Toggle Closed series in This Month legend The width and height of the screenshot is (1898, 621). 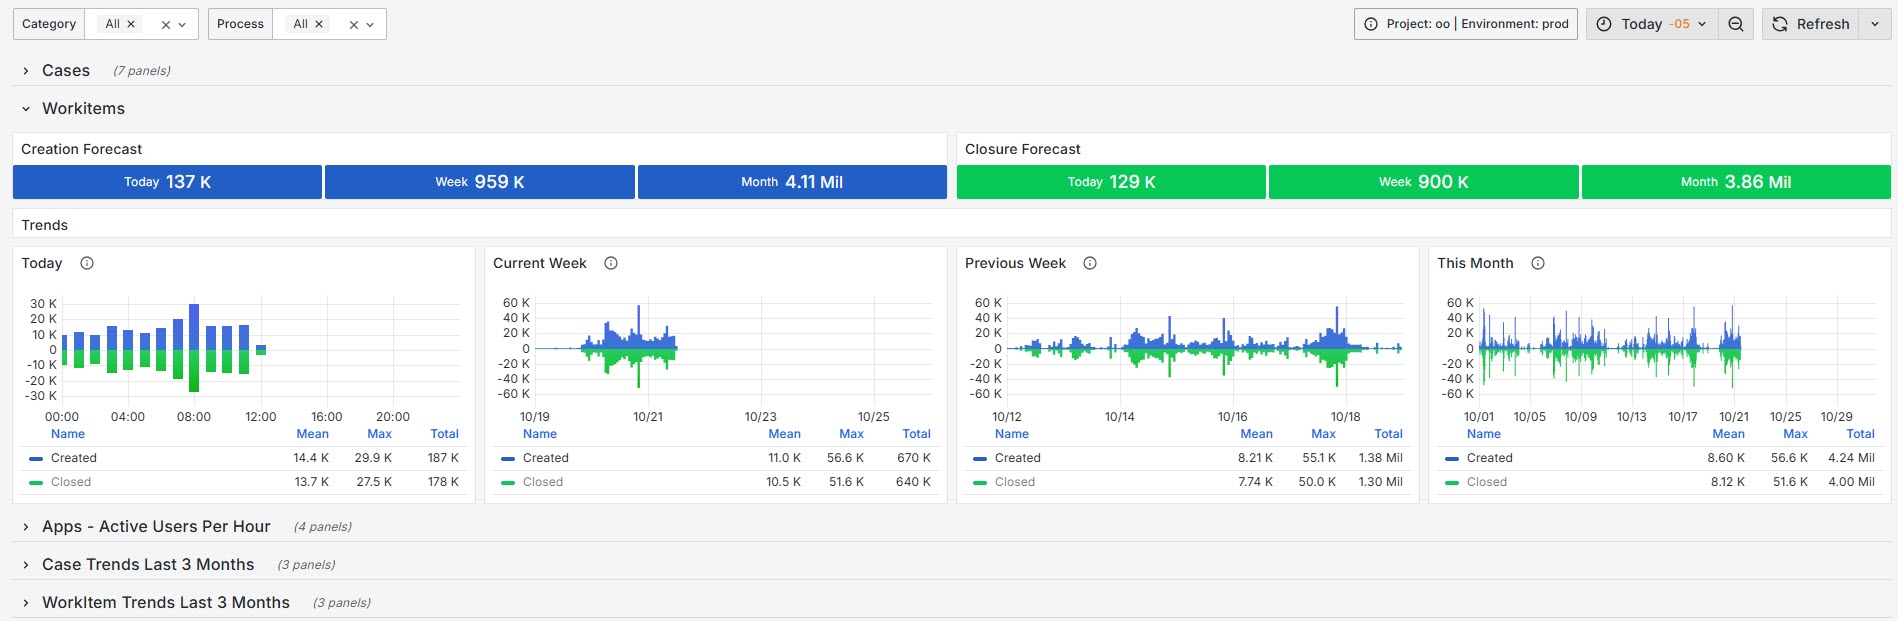point(1487,482)
